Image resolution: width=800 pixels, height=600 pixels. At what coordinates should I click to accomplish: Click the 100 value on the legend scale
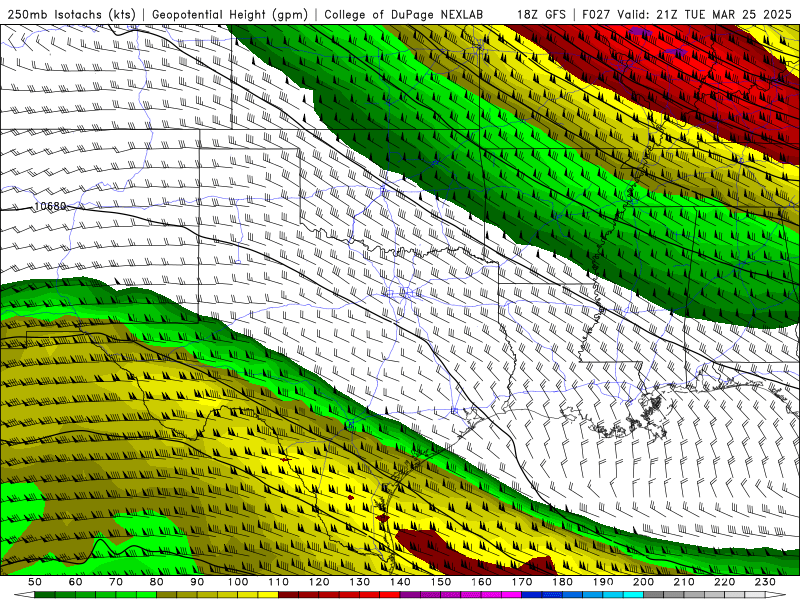point(238,582)
